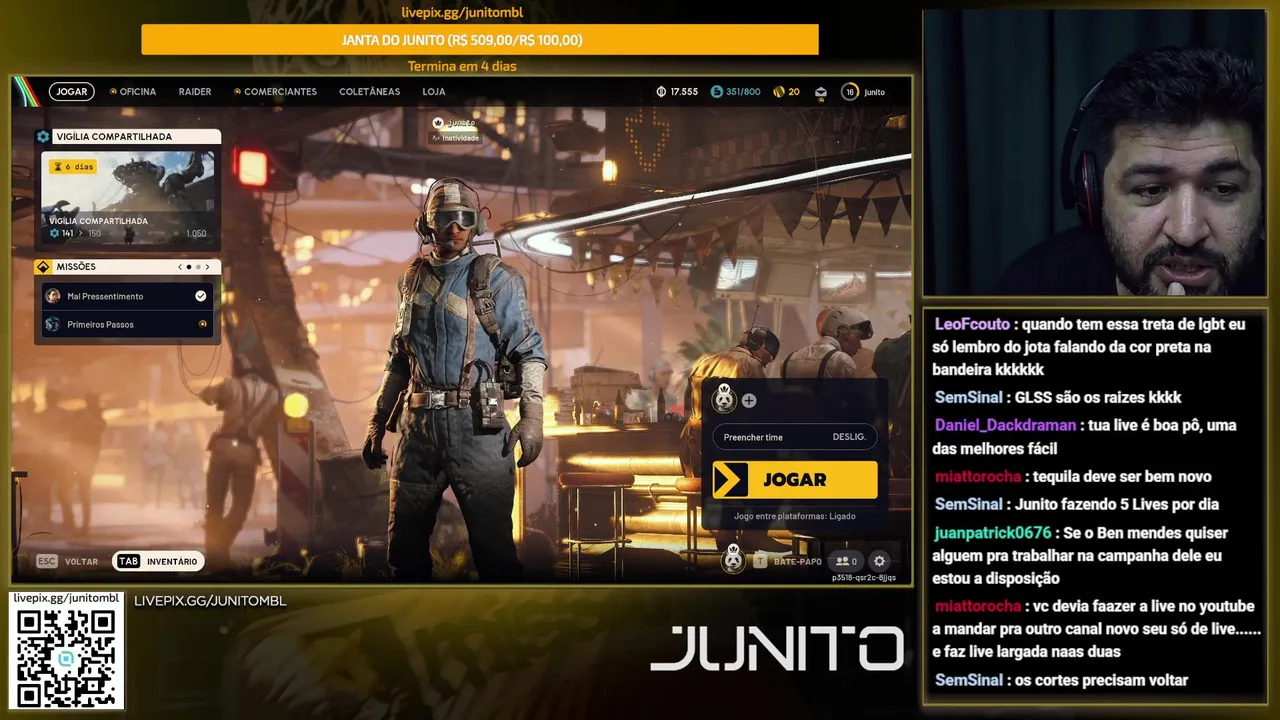Click the ESC VOLTAR button
The height and width of the screenshot is (720, 1280).
coord(68,561)
